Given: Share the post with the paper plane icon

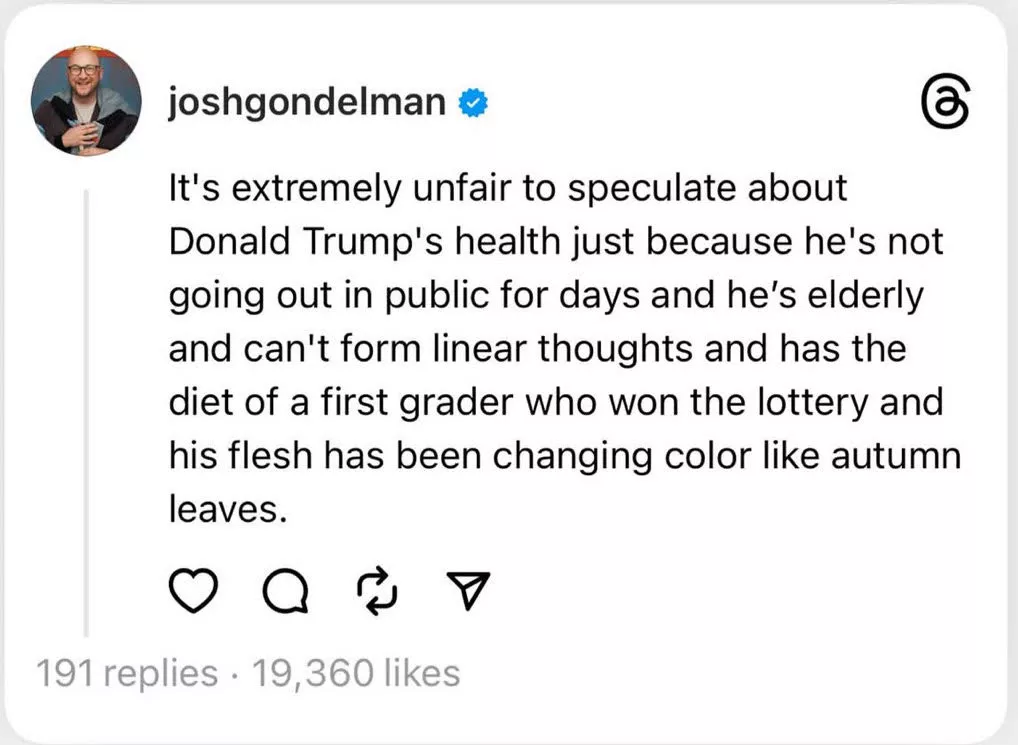Looking at the screenshot, I should click(x=468, y=589).
